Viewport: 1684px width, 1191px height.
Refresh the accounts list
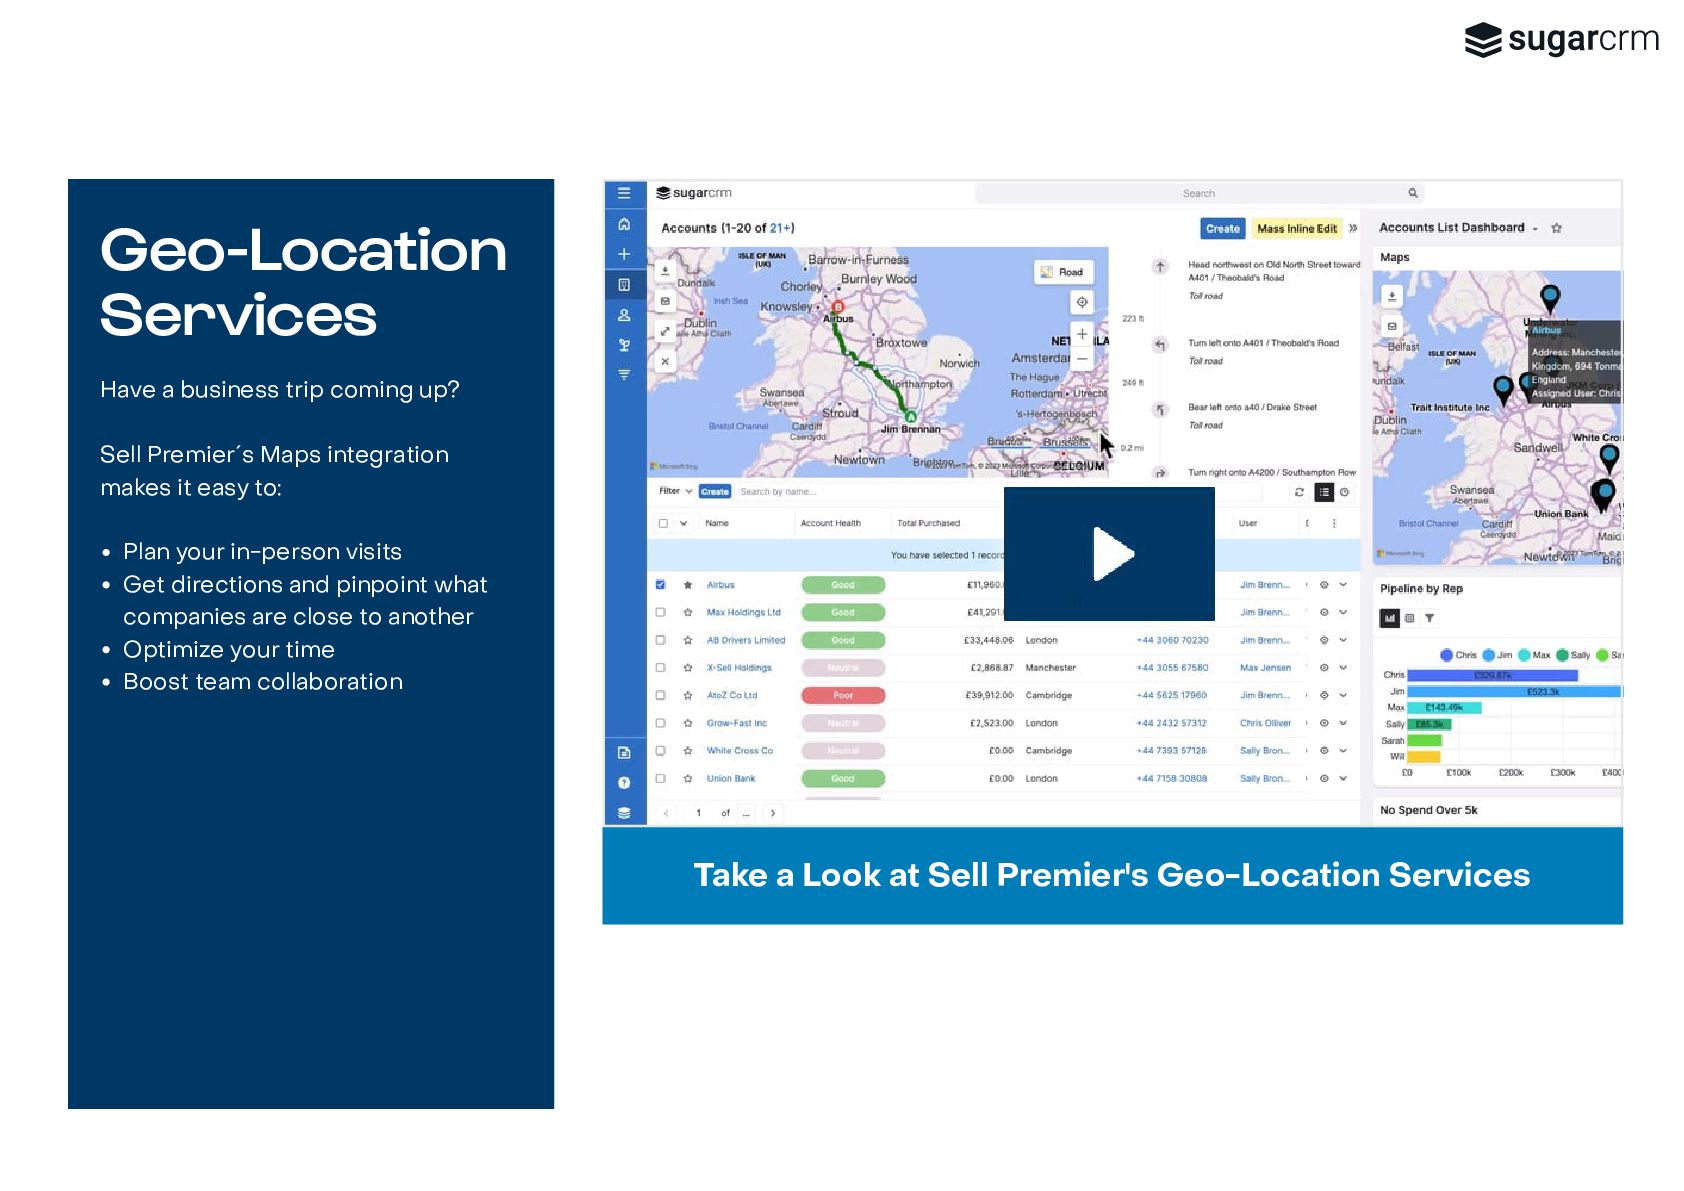tap(1299, 492)
